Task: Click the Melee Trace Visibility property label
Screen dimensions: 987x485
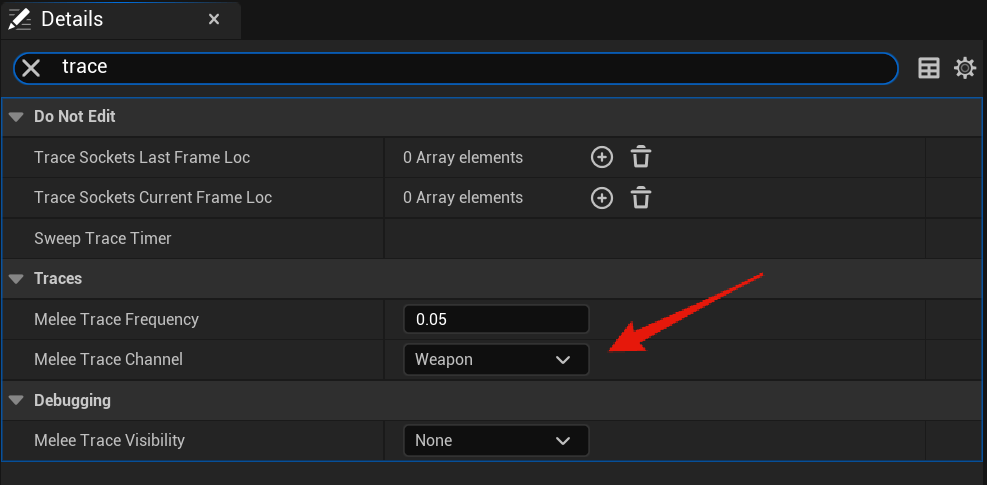Action: pos(109,441)
